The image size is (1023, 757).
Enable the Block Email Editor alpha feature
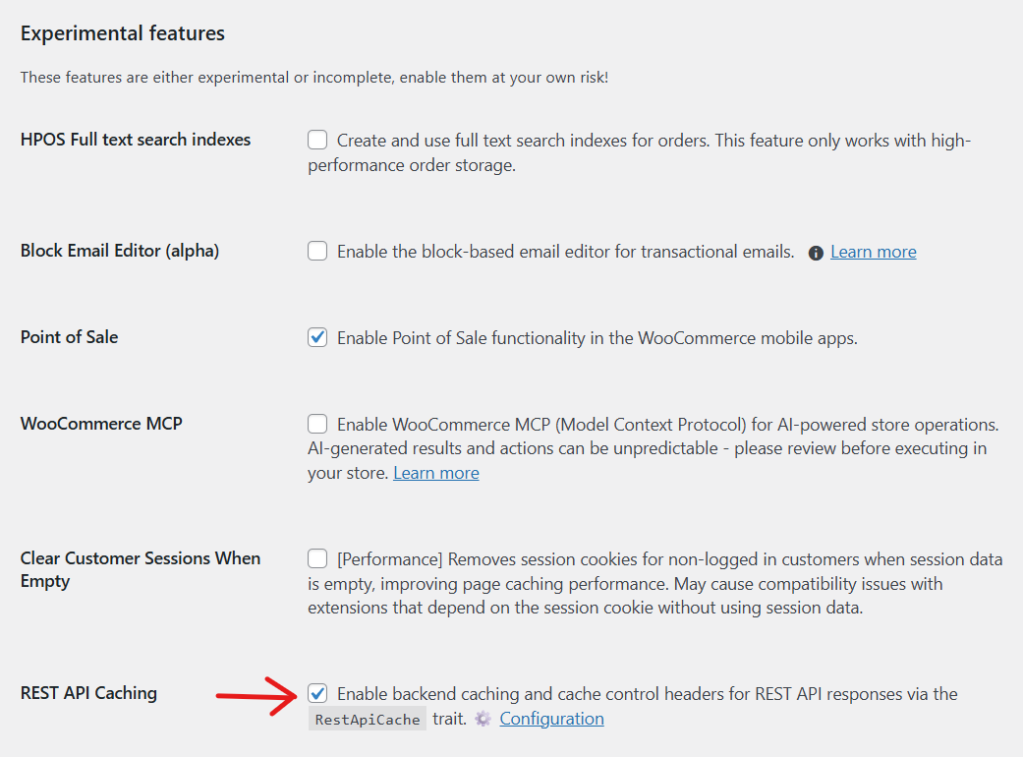click(317, 251)
